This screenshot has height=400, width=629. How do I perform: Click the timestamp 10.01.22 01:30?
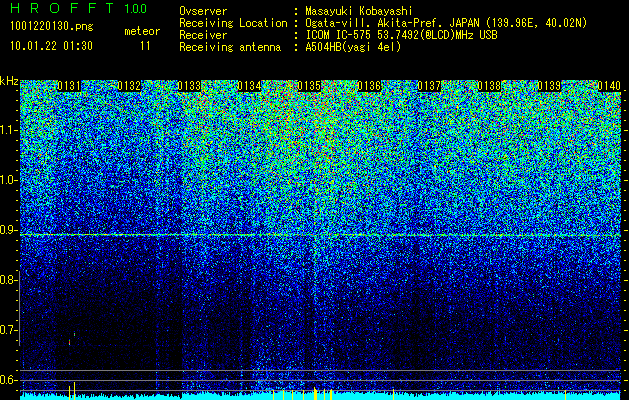pos(51,46)
